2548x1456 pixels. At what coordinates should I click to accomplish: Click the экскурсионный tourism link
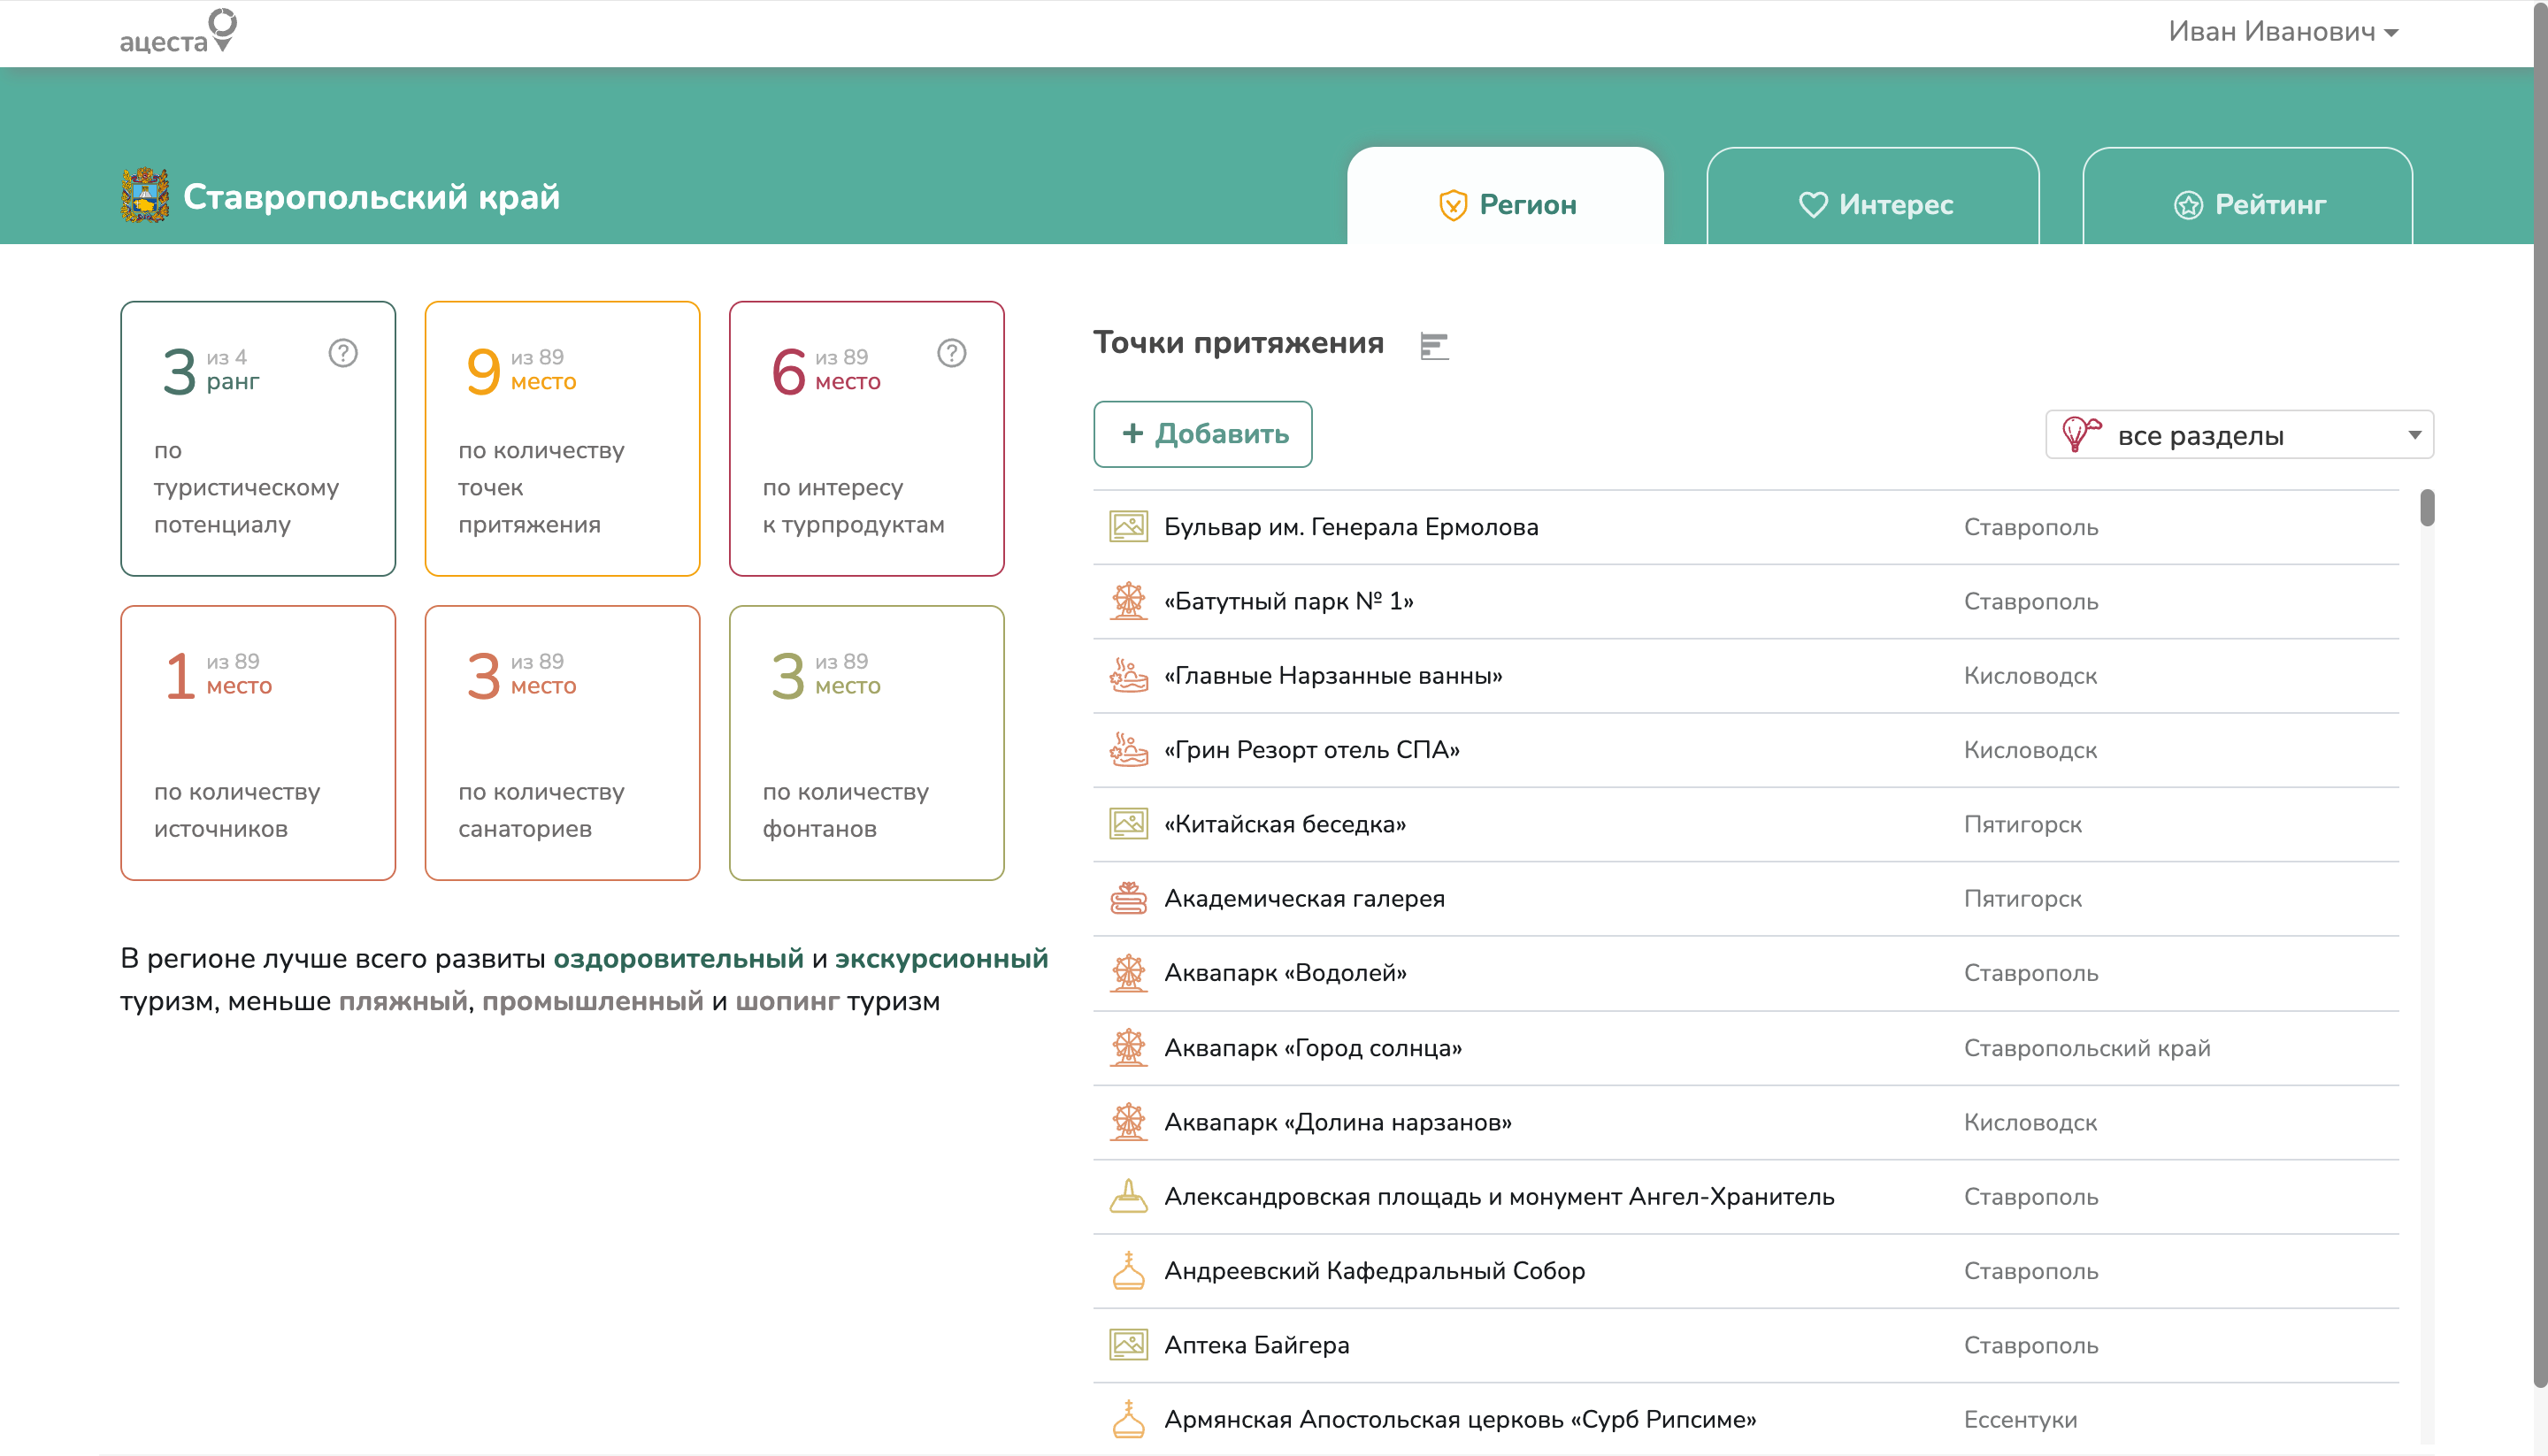click(x=941, y=958)
